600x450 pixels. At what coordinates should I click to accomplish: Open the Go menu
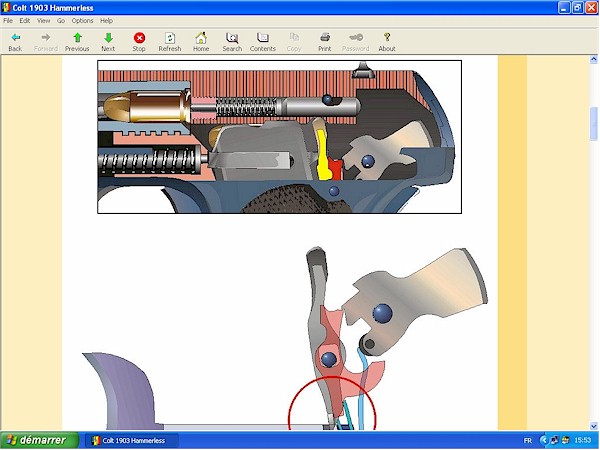click(61, 21)
